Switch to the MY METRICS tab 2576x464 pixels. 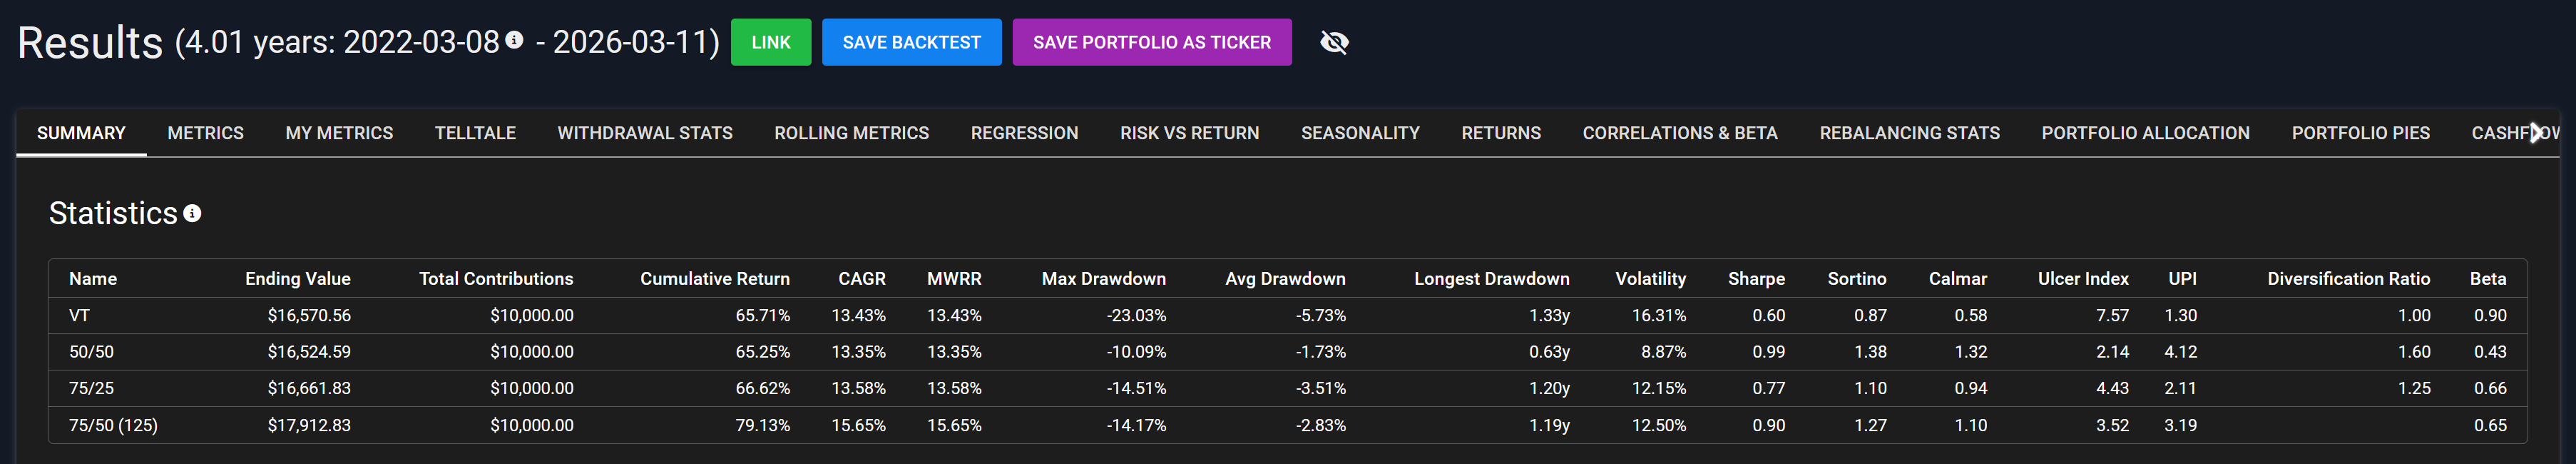pos(339,133)
